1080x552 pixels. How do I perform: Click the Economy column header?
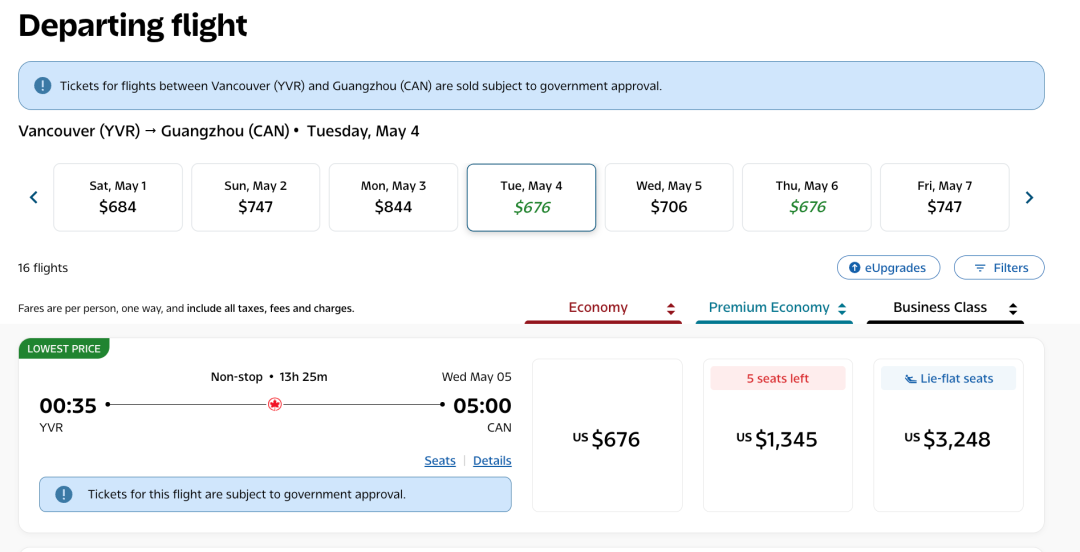tap(603, 309)
